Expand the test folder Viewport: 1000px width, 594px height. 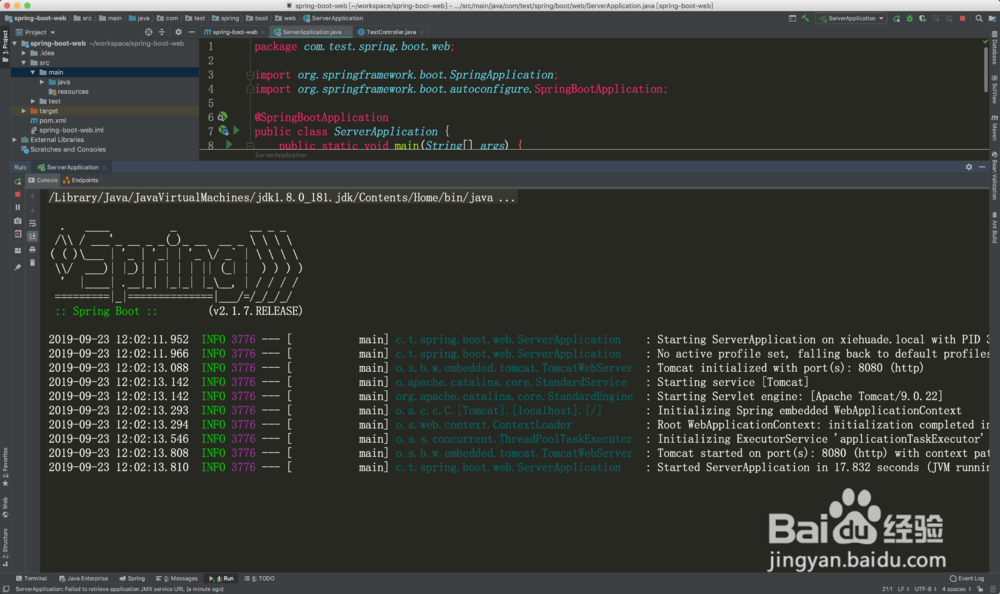(x=33, y=101)
